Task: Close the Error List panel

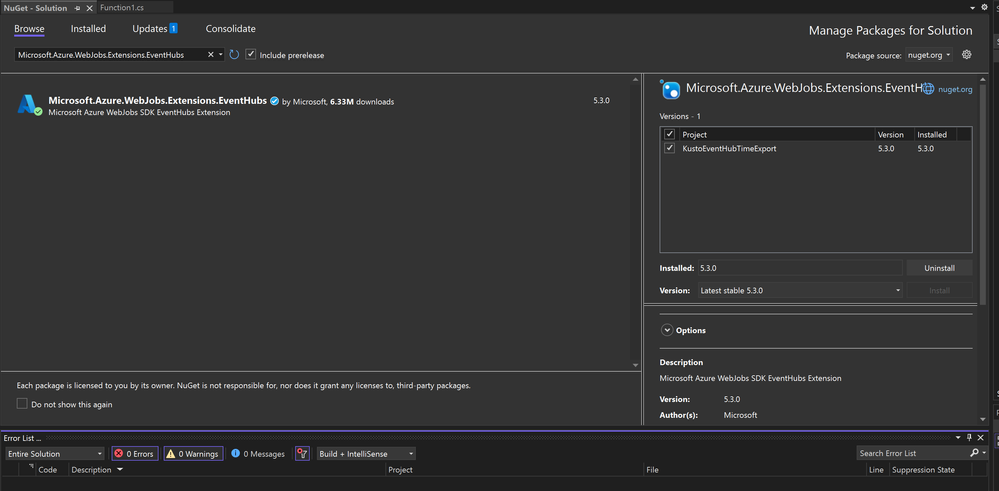Action: pos(981,438)
